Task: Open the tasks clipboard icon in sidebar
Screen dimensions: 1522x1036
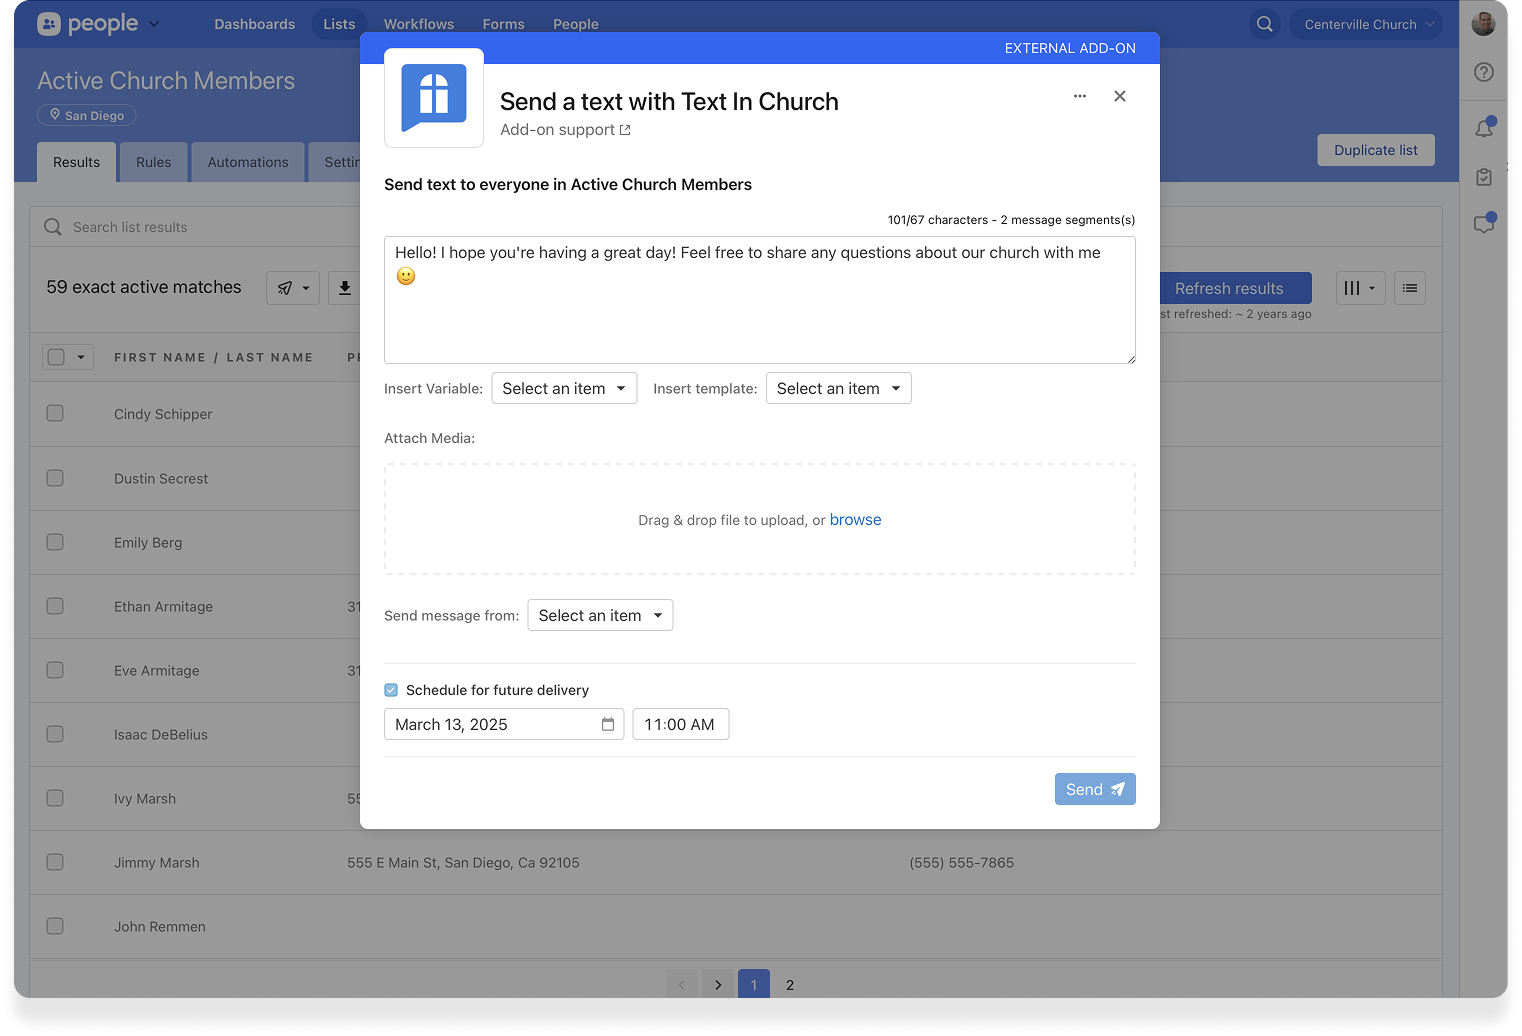Action: [x=1484, y=177]
